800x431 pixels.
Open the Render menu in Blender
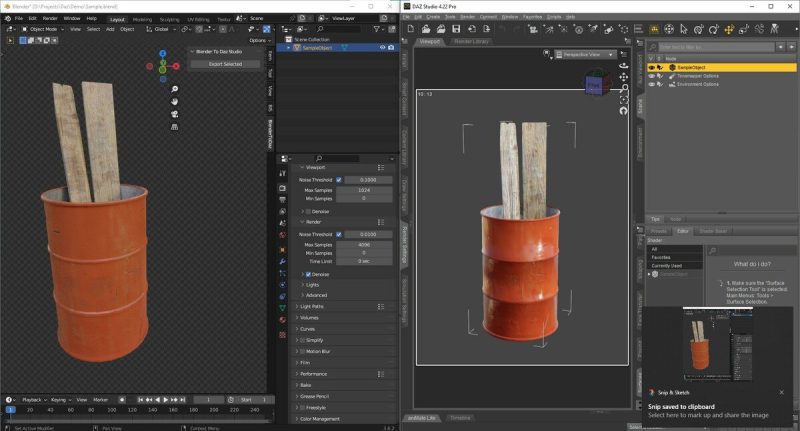click(x=50, y=18)
